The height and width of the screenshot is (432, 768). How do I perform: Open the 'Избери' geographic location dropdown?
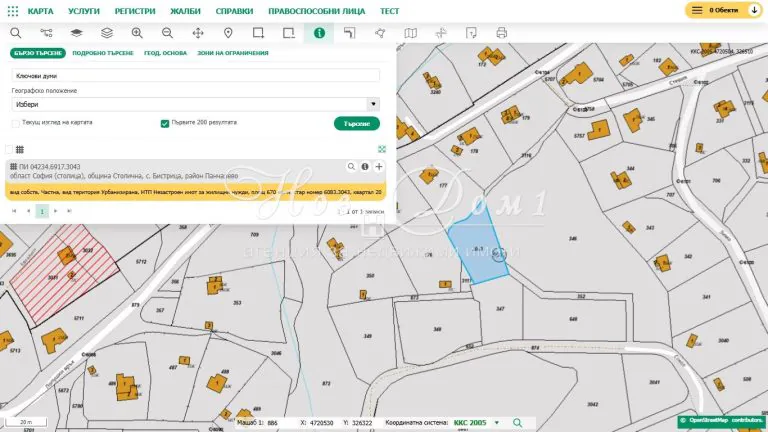pyautogui.click(x=195, y=103)
